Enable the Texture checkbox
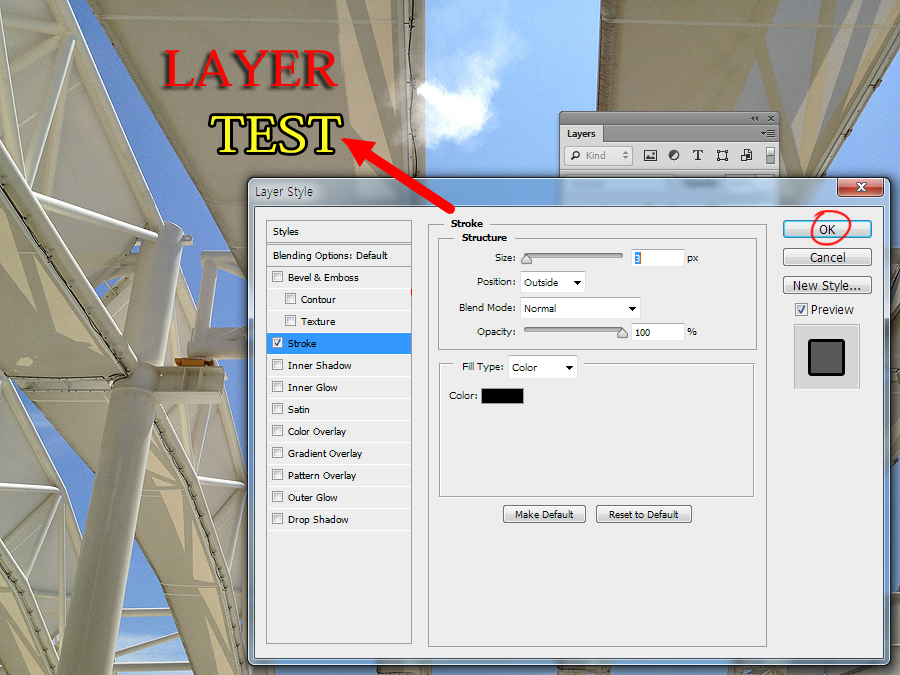This screenshot has width=900, height=675. click(290, 320)
